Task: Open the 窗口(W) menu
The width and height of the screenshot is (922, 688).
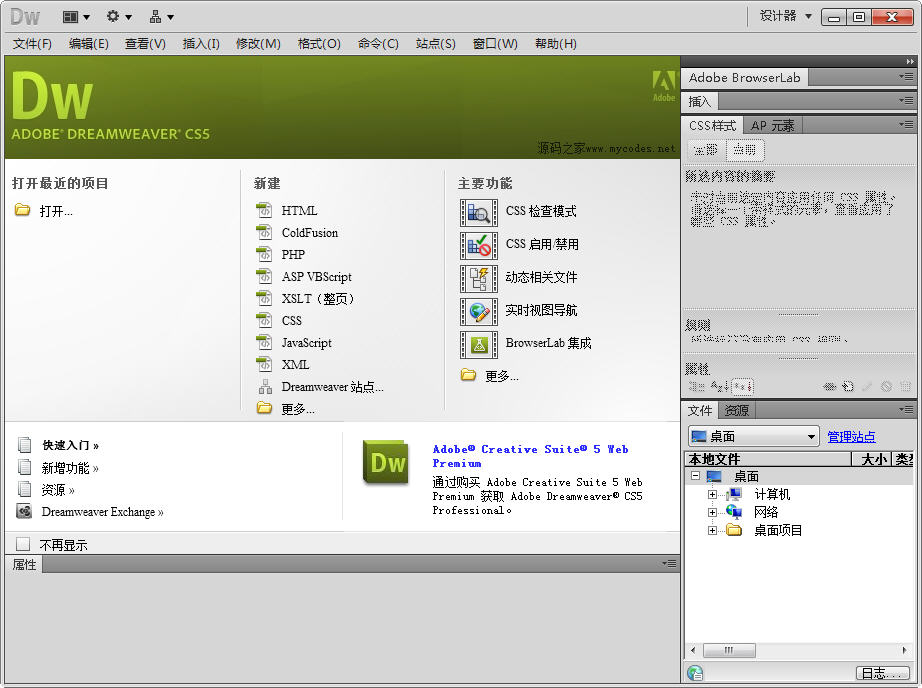Action: tap(495, 44)
